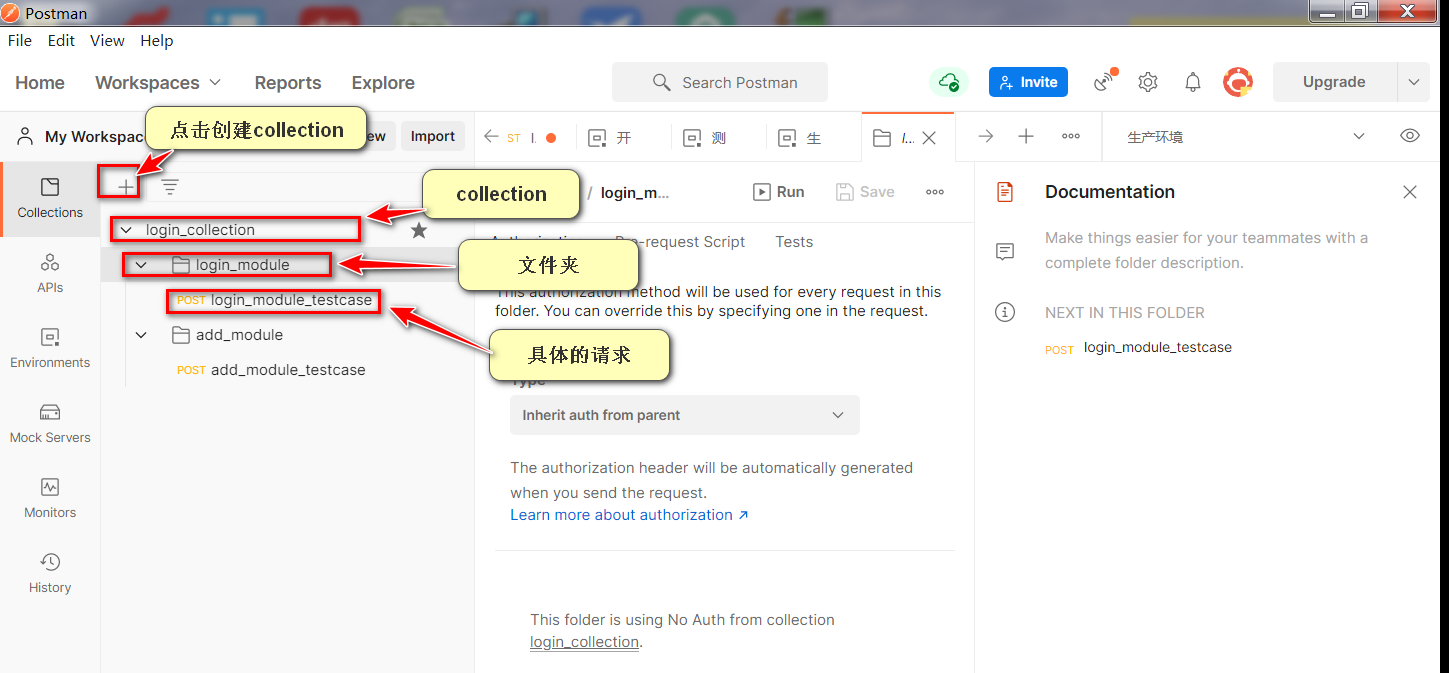Open a new tab with plus icon
Image resolution: width=1449 pixels, height=673 pixels.
click(1026, 137)
